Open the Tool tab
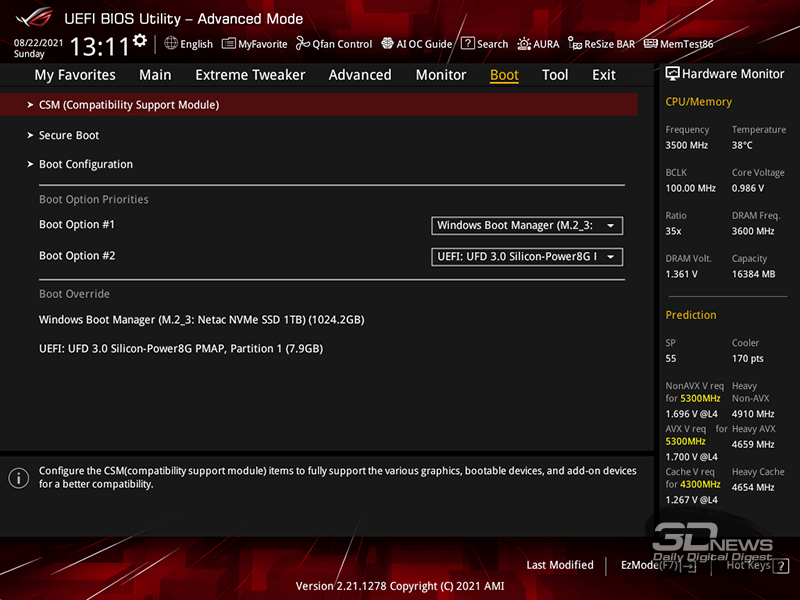Screen dimensions: 800x600 point(555,75)
